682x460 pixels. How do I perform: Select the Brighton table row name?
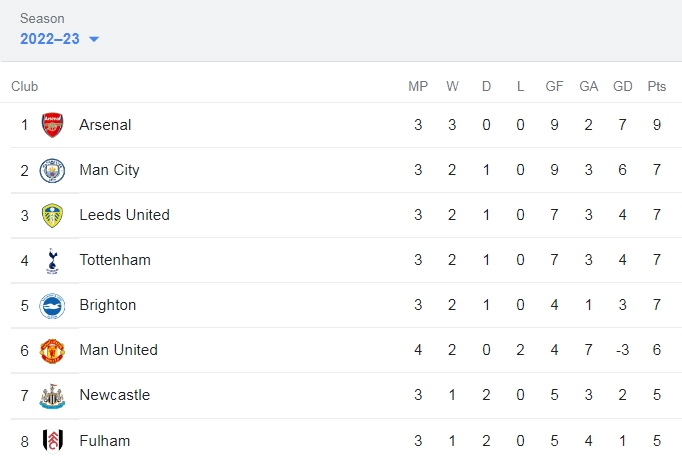point(107,305)
